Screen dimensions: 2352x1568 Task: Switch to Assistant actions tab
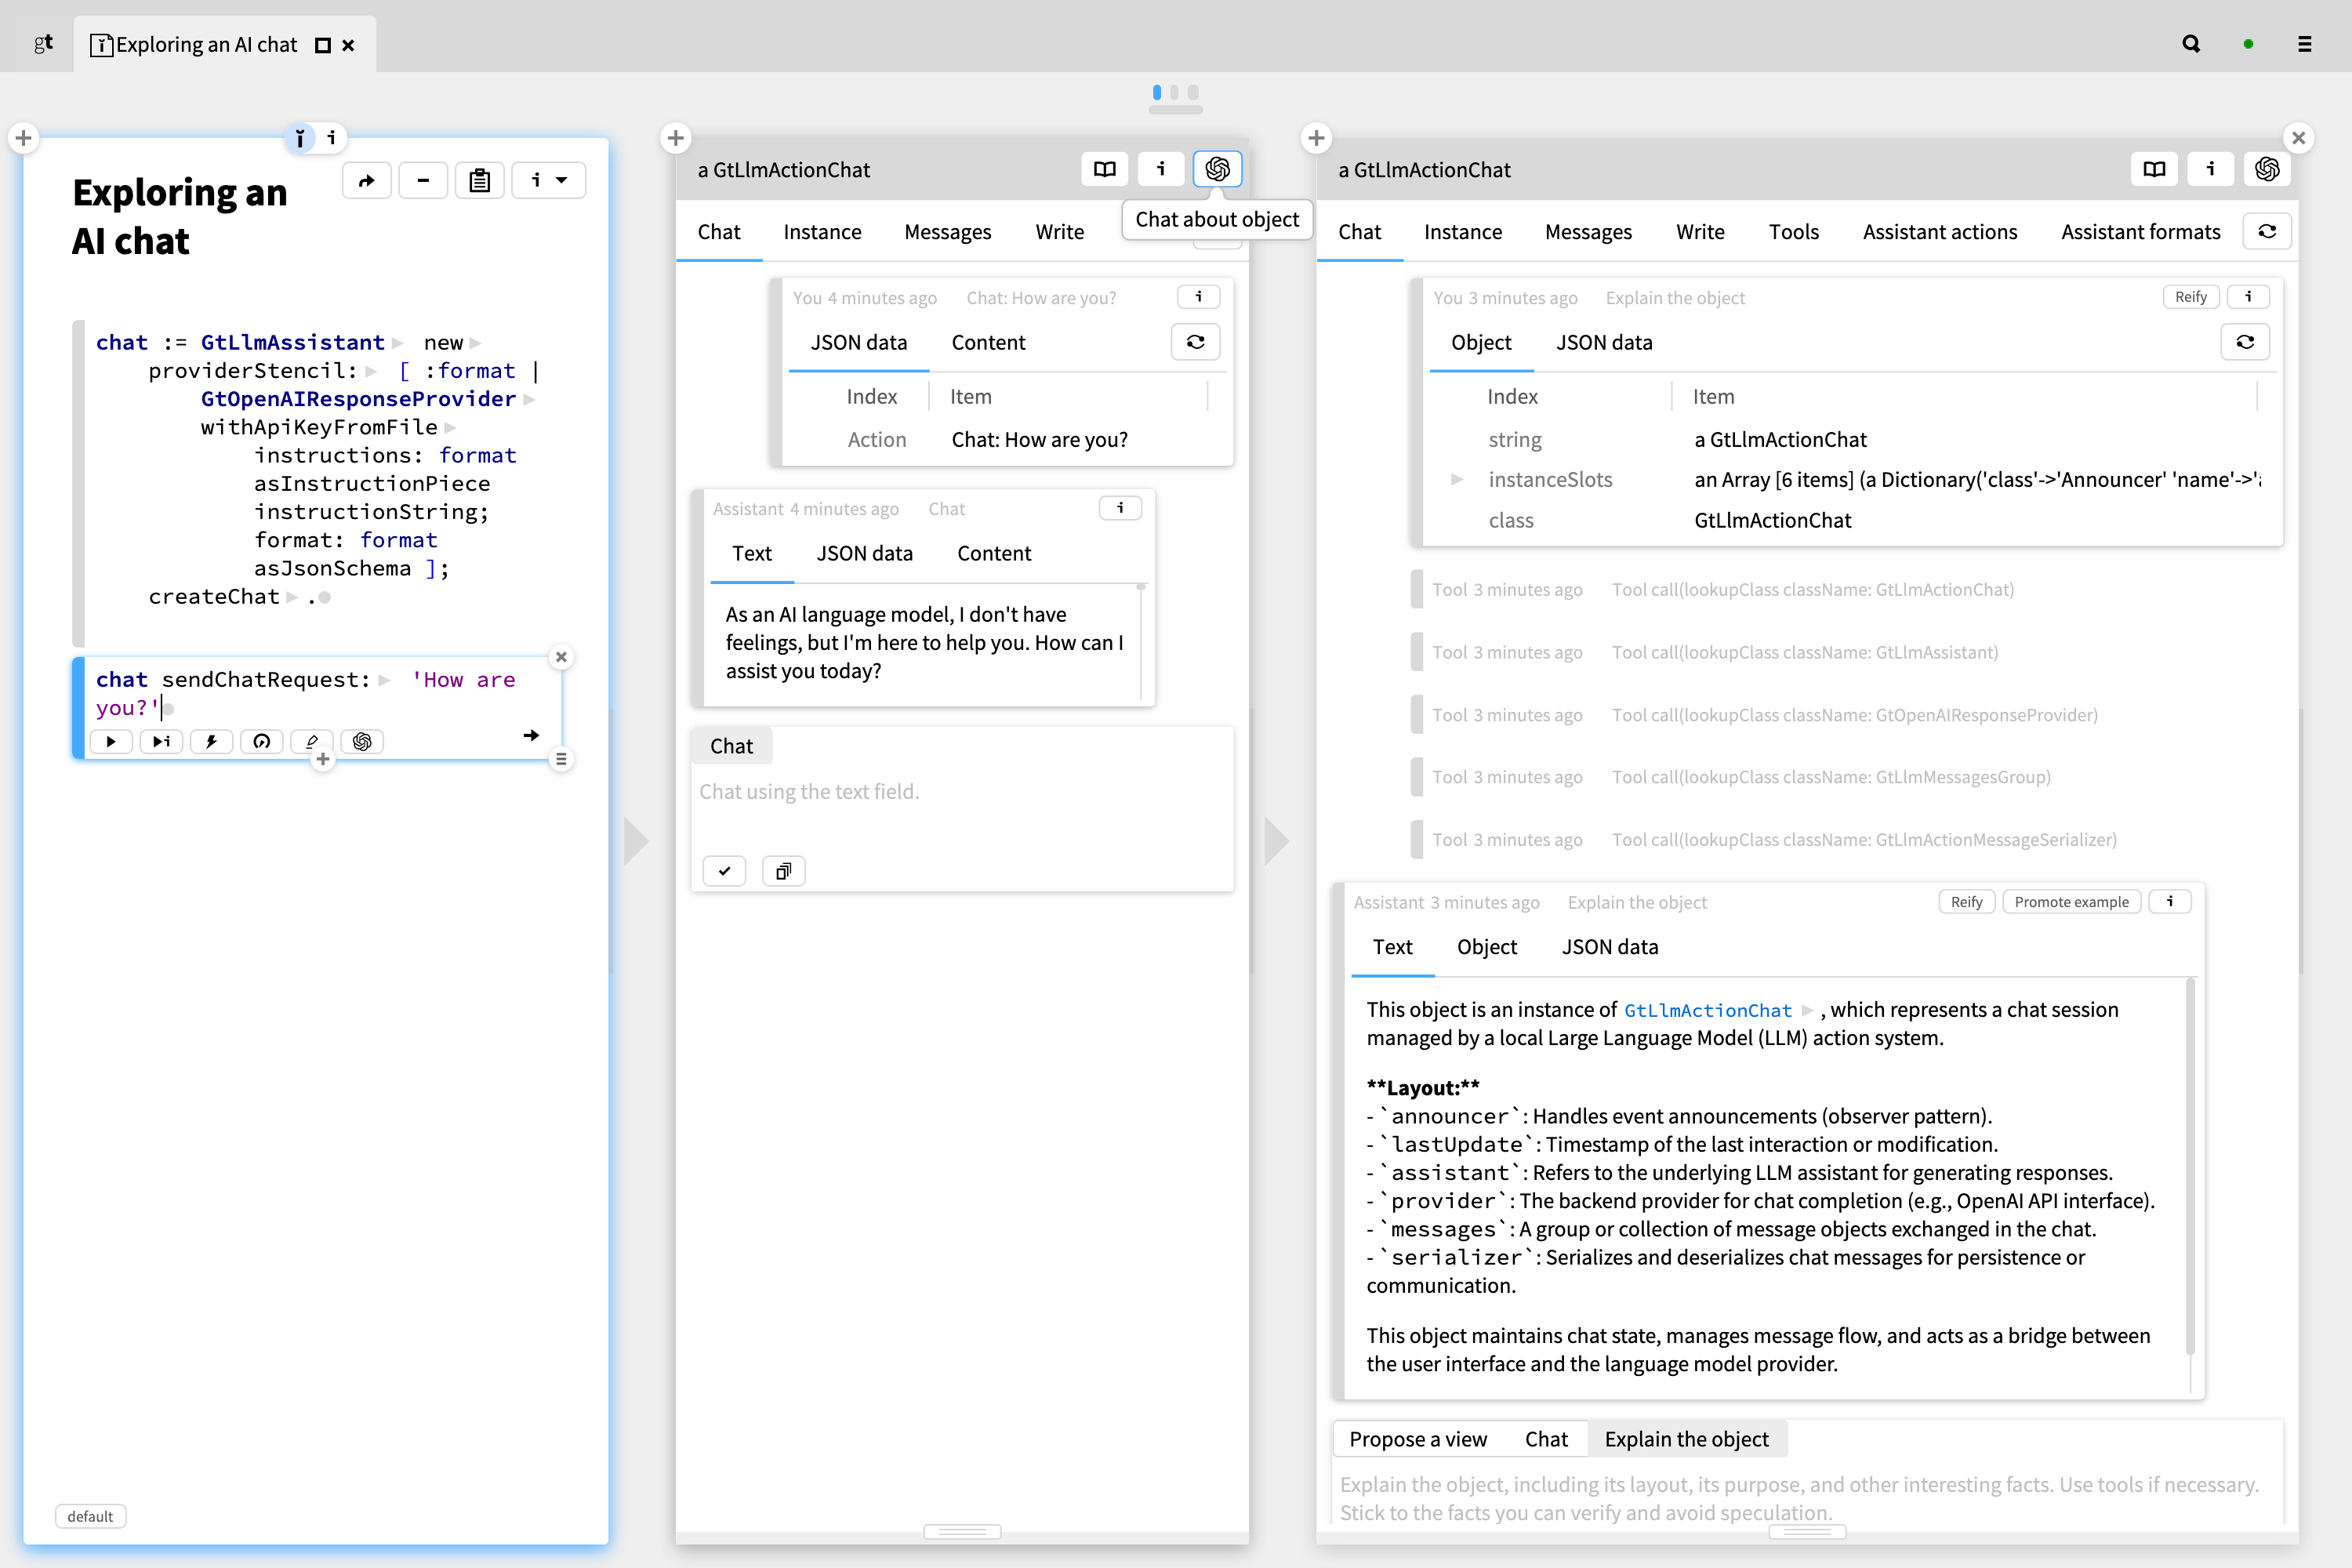1939,232
